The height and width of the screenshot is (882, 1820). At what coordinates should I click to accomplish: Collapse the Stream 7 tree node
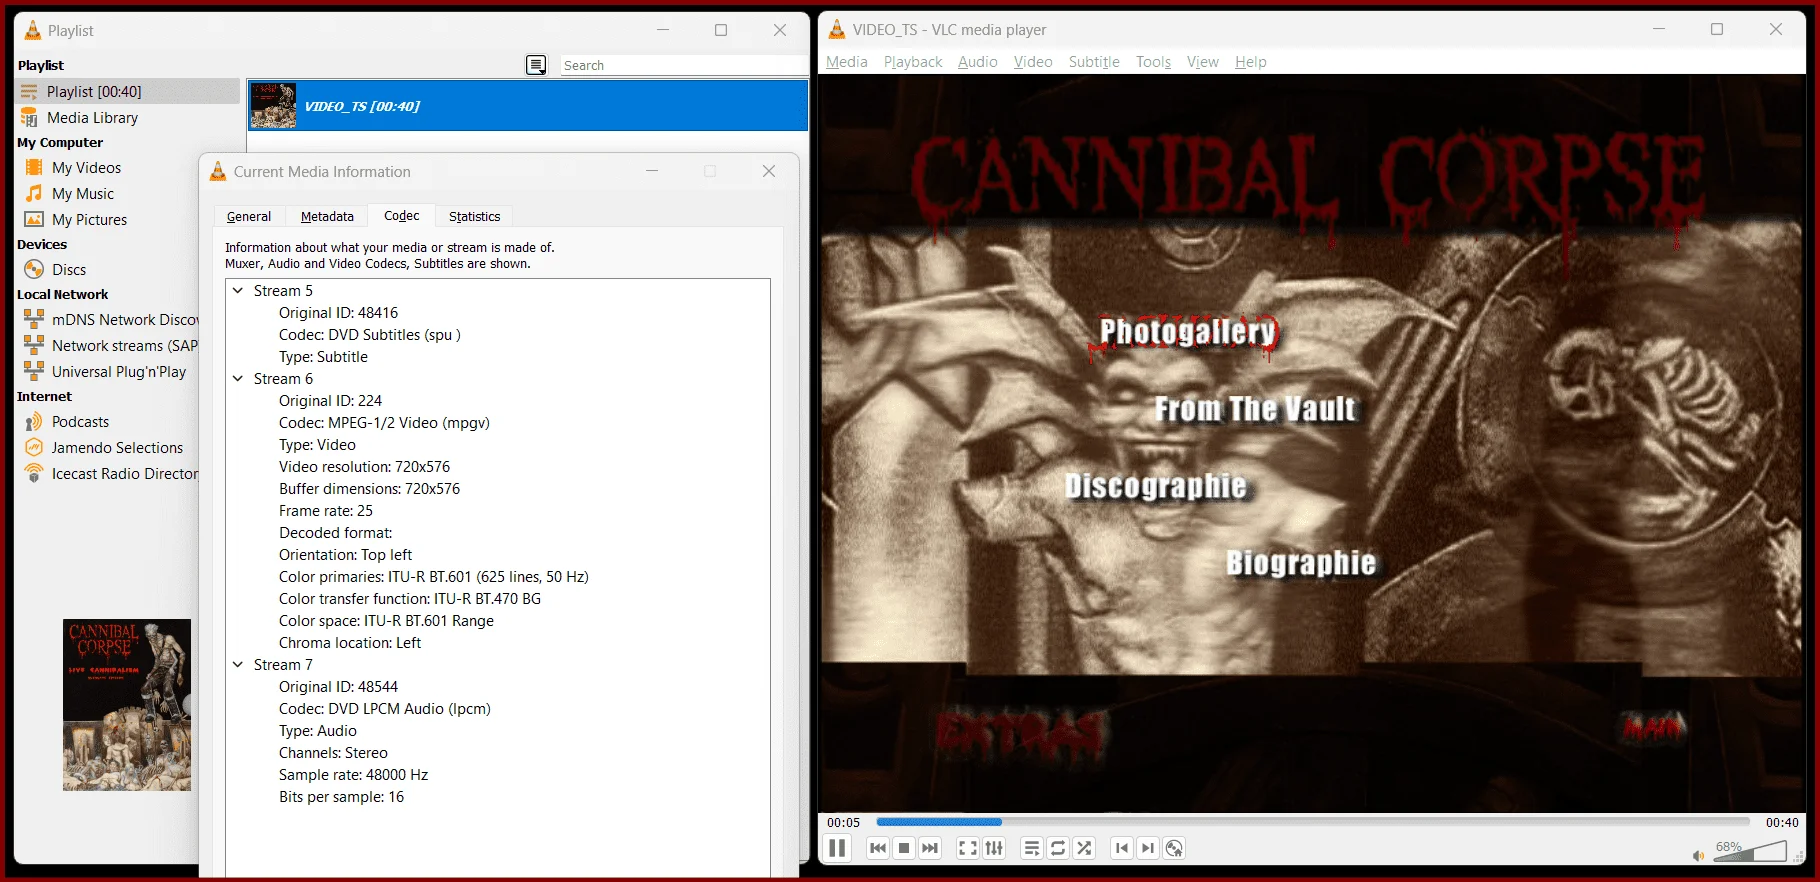(238, 665)
